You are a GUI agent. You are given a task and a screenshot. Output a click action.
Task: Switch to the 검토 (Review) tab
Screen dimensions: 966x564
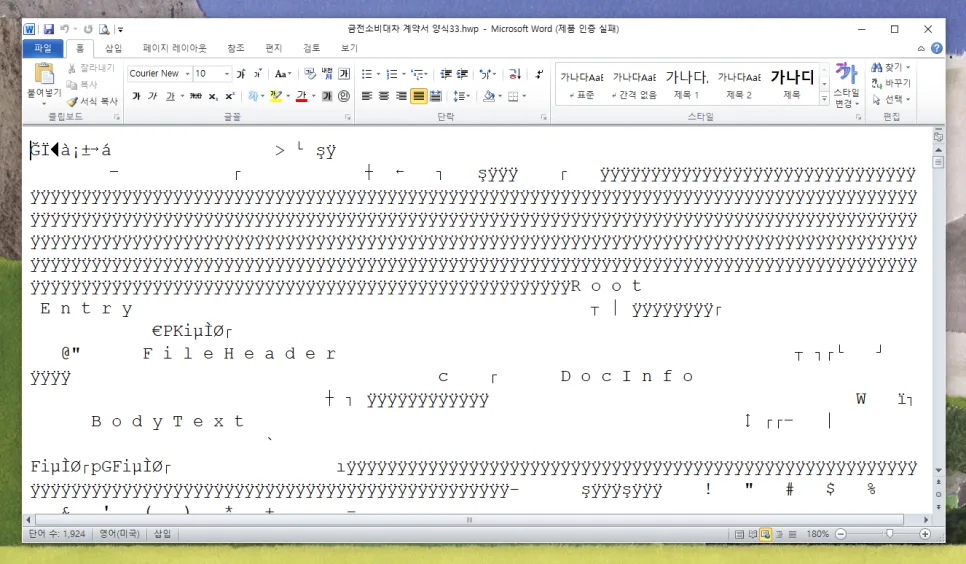[x=312, y=48]
